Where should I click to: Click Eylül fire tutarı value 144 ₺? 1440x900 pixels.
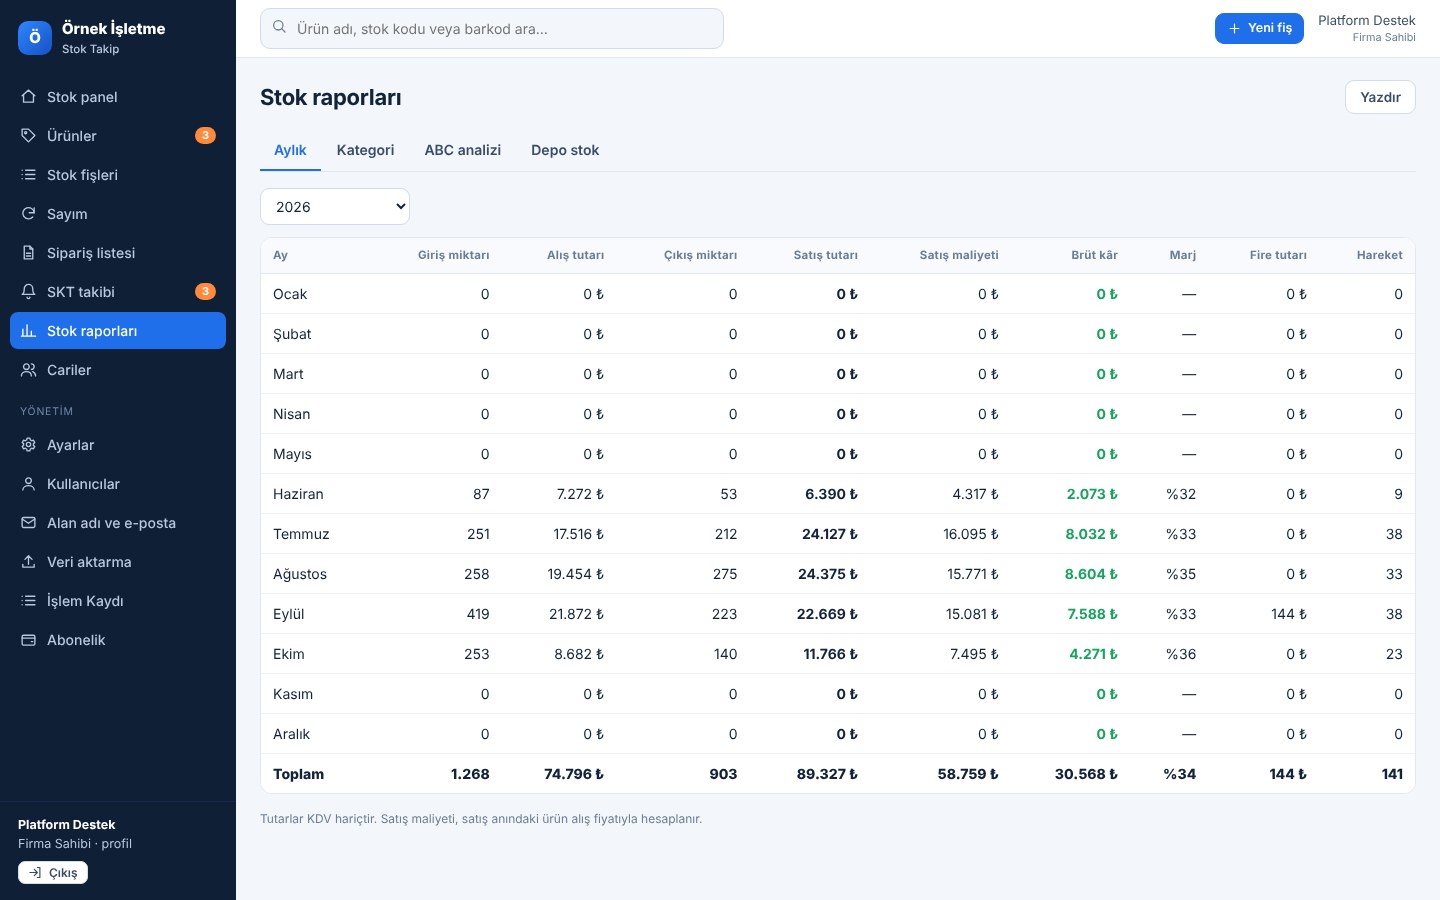(1289, 614)
